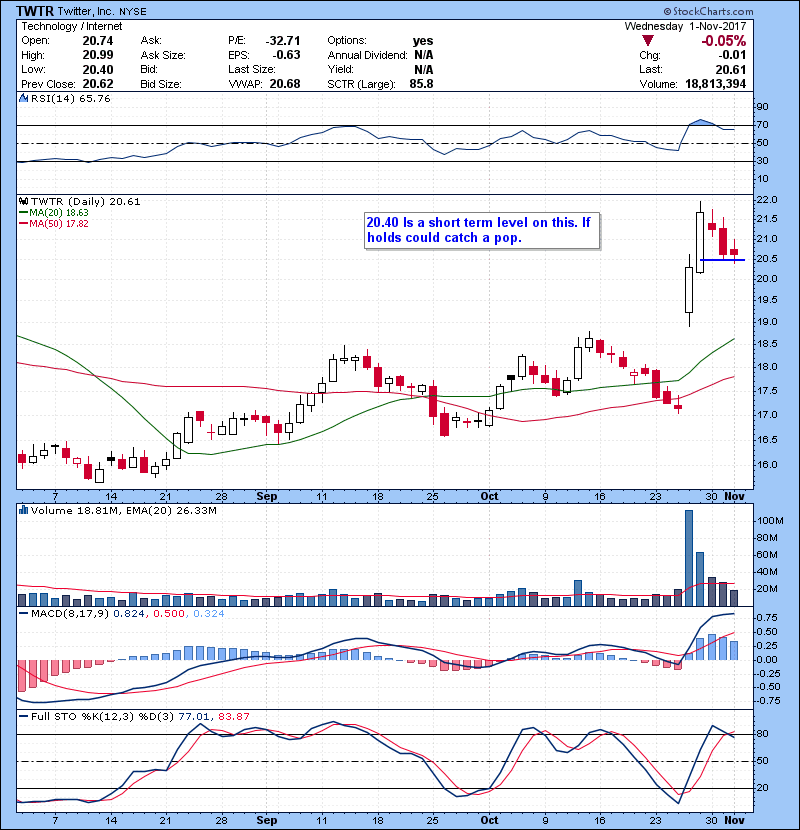
Task: Click the light-blue MACD histogram value 0.324
Action: click(209, 614)
